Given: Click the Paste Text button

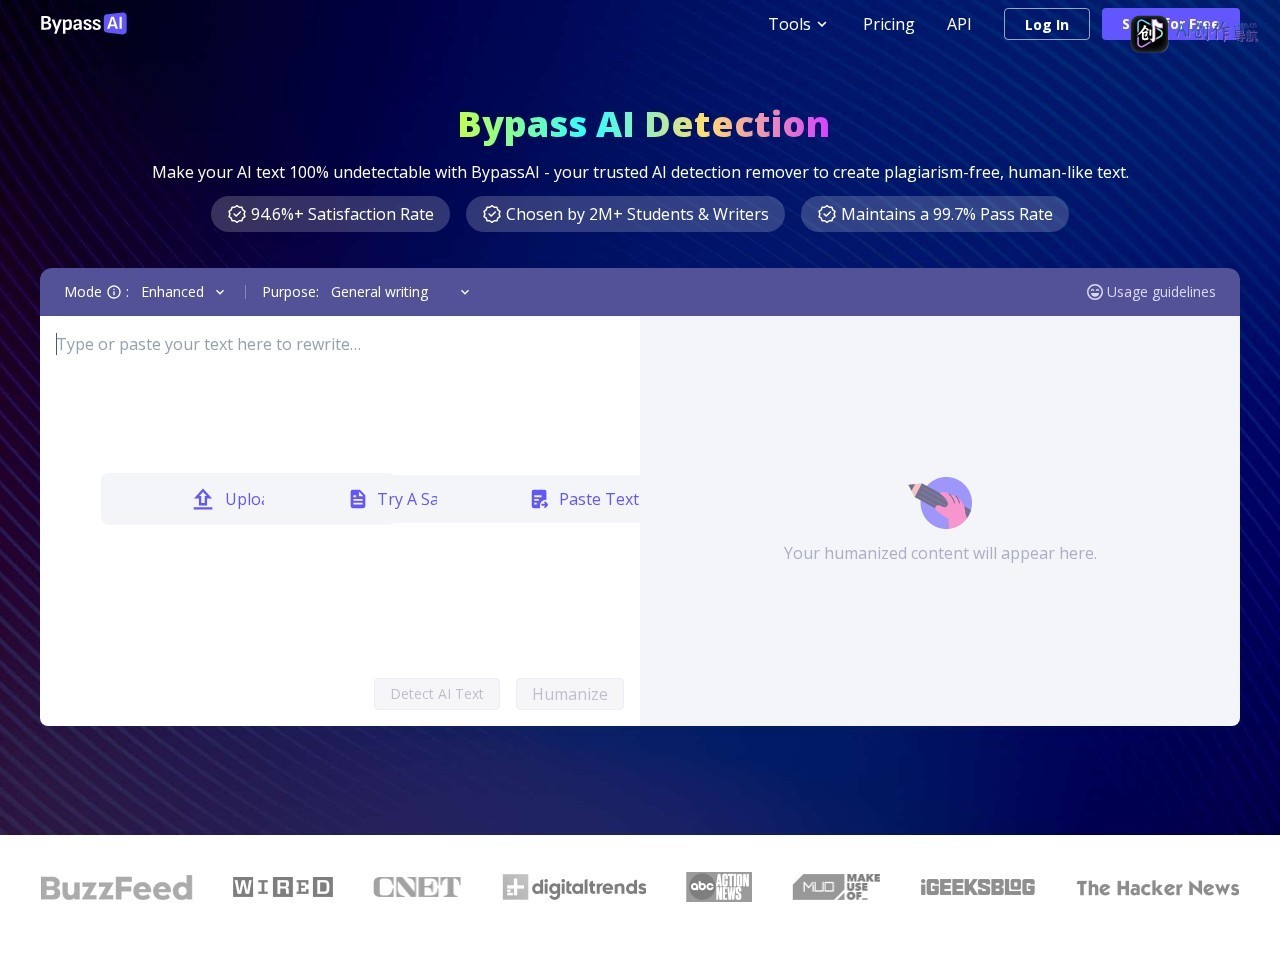Looking at the screenshot, I should pos(585,499).
